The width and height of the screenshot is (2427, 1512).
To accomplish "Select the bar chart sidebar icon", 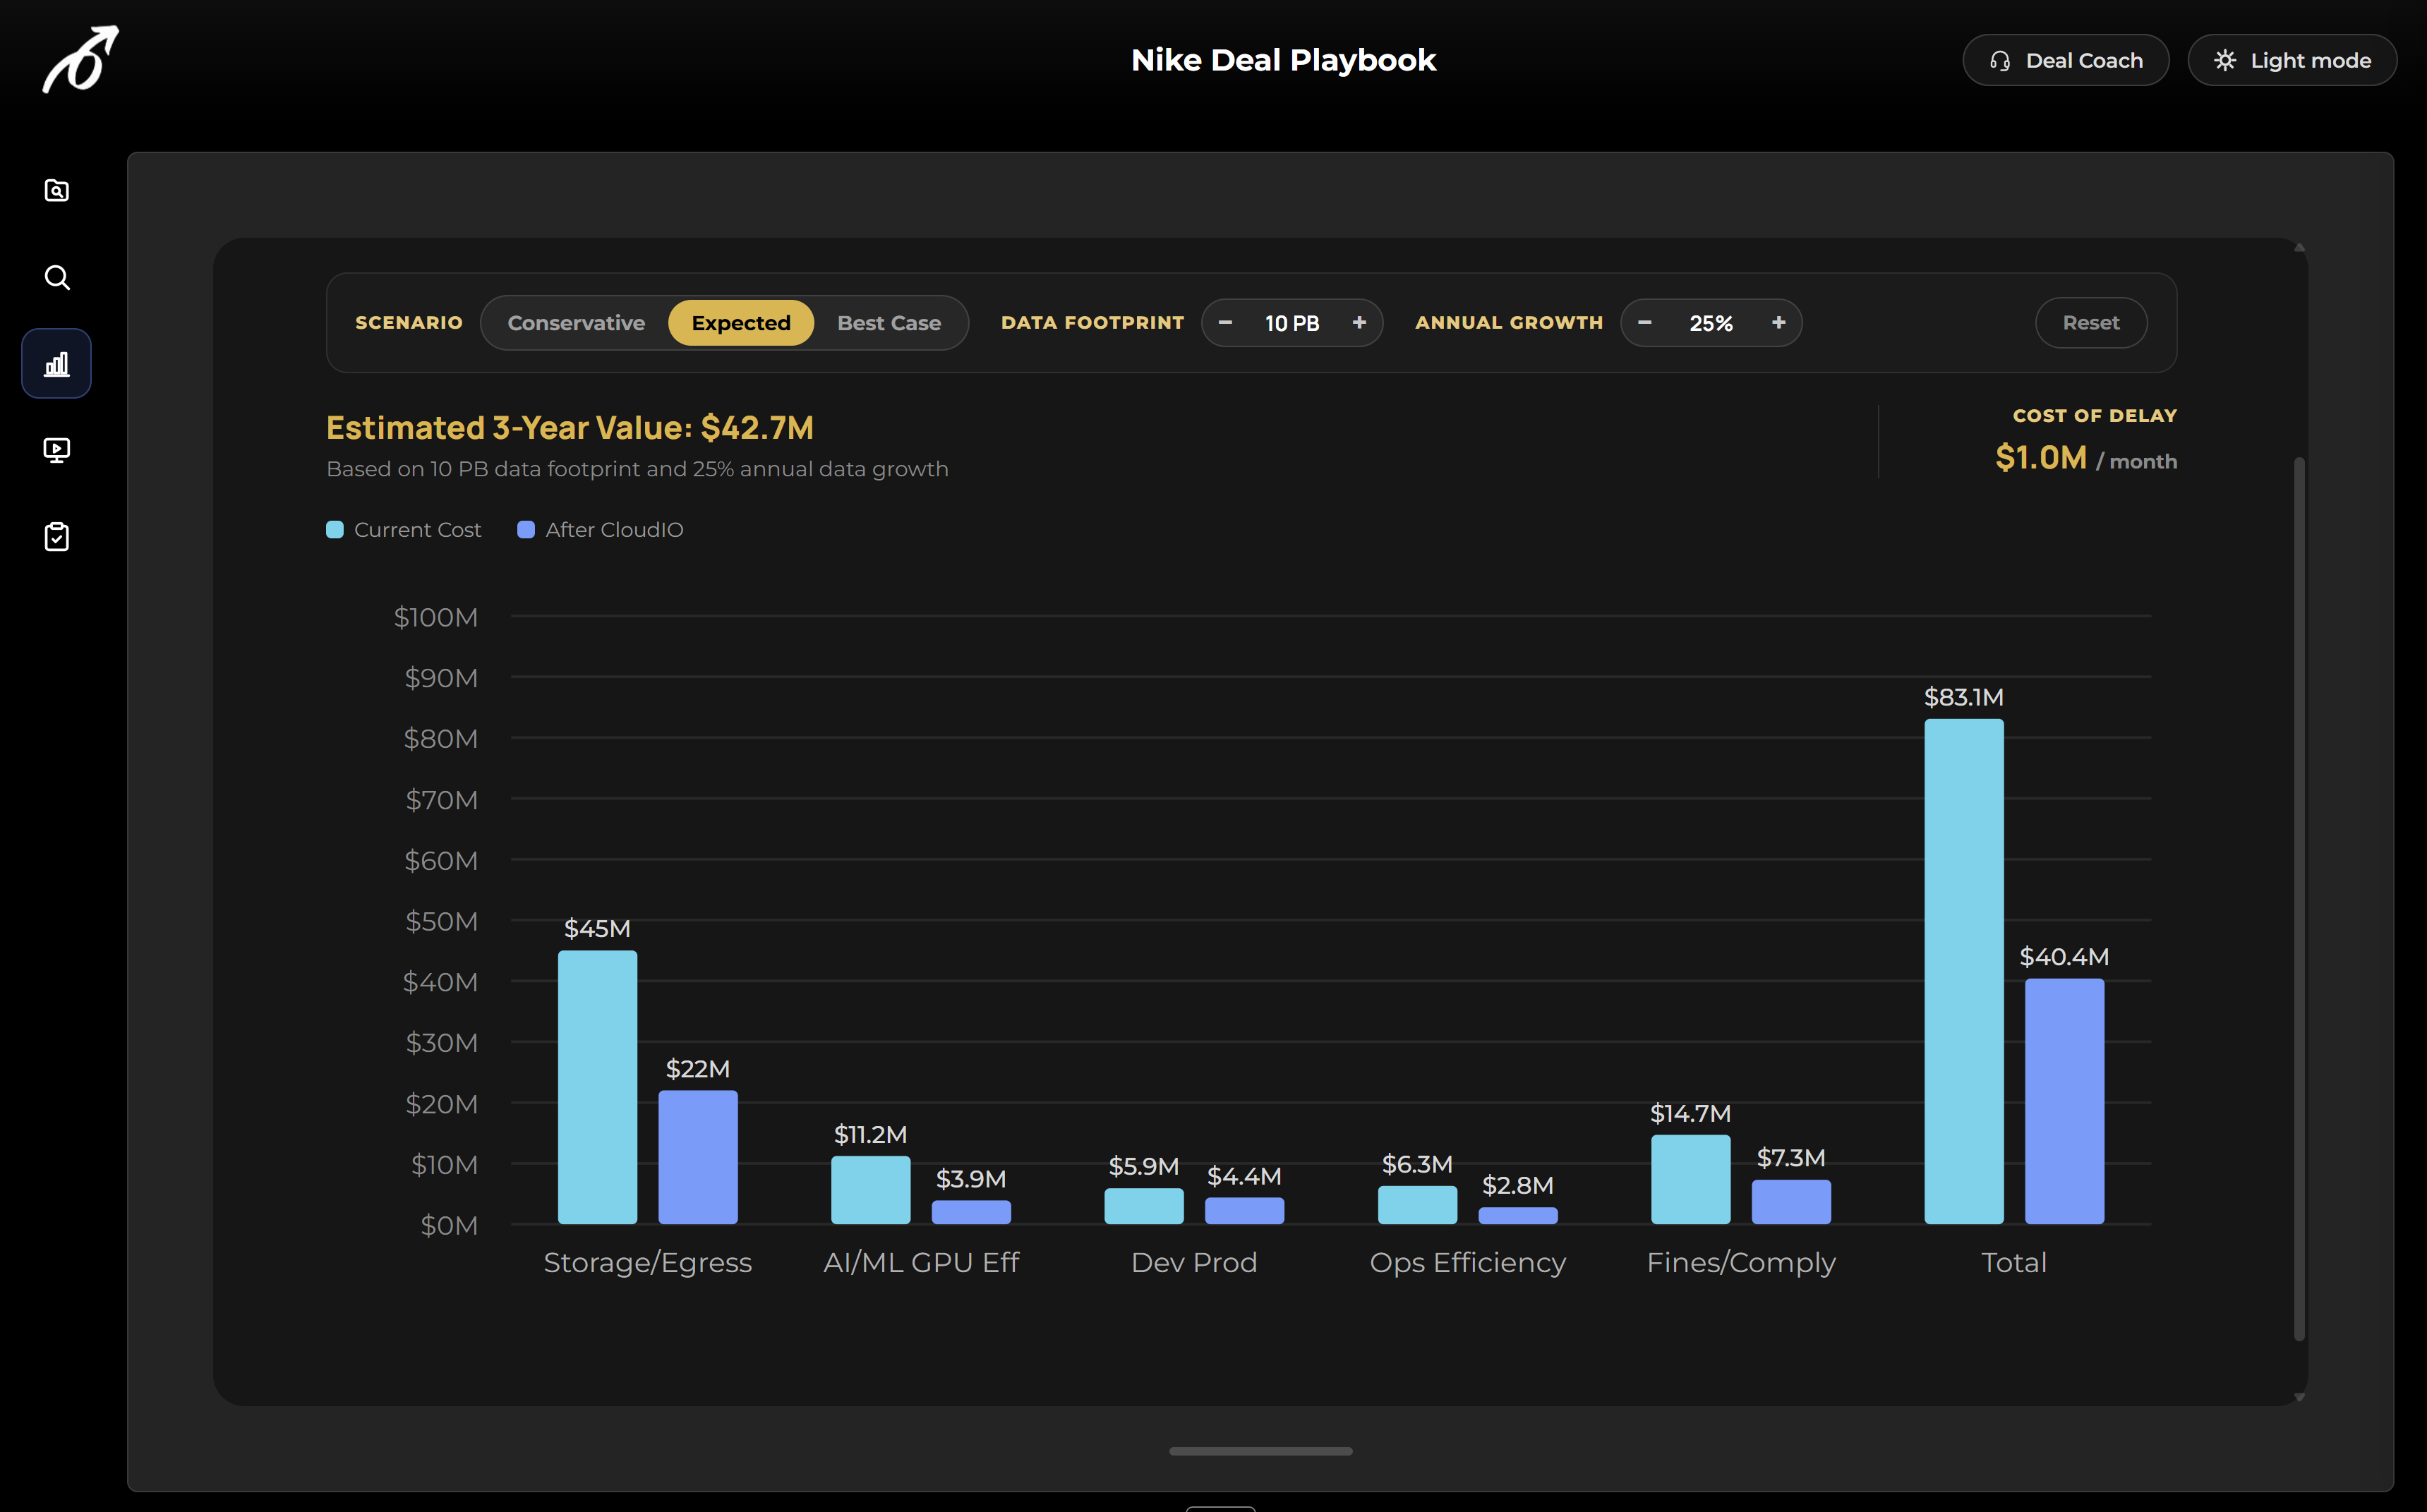I will click(57, 363).
